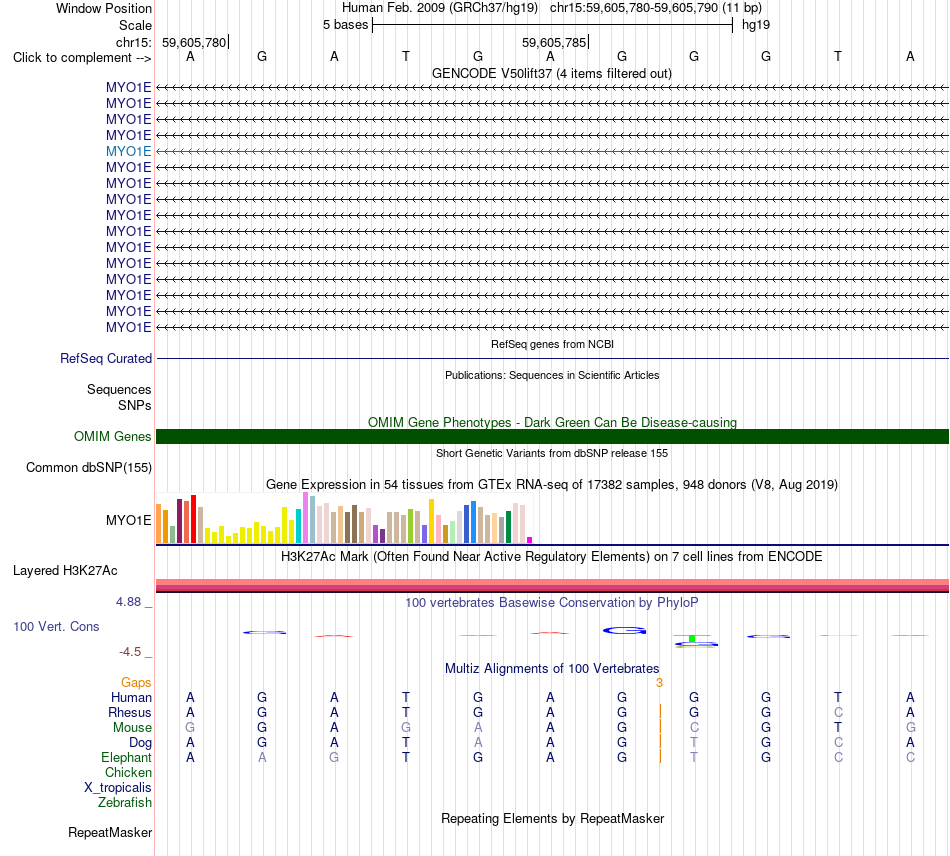
Task: Select the light-blue highlighted MYO1E transcript label
Action: tap(128, 151)
